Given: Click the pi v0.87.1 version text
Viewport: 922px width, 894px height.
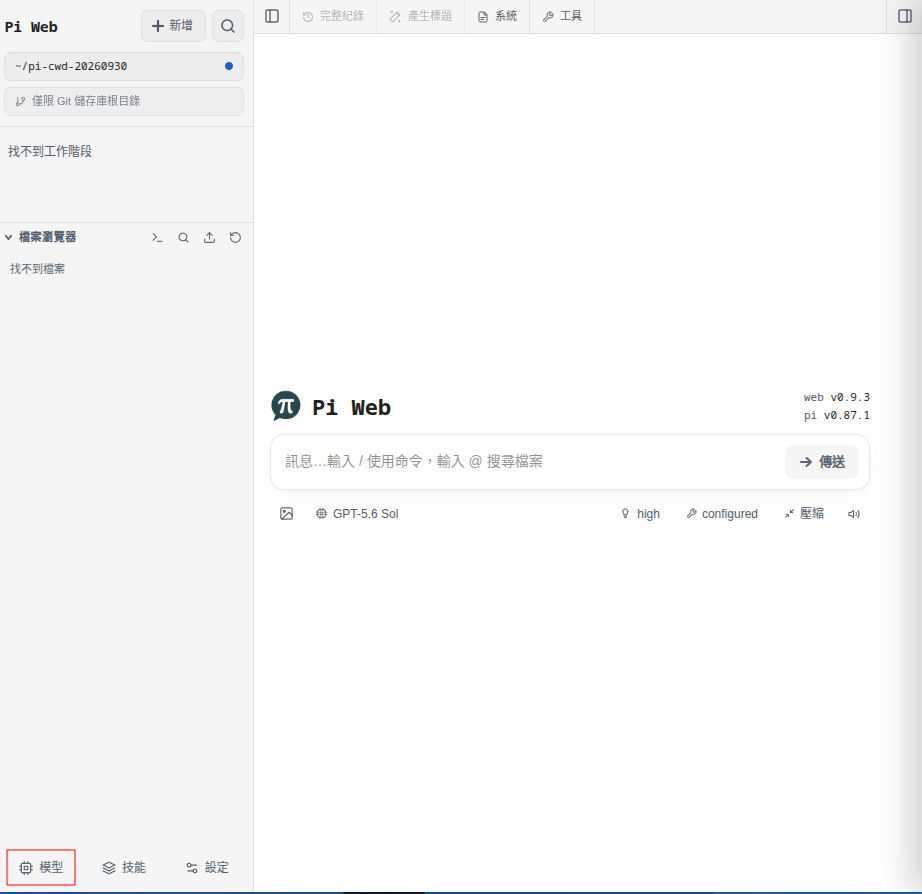Looking at the screenshot, I should pos(837,415).
